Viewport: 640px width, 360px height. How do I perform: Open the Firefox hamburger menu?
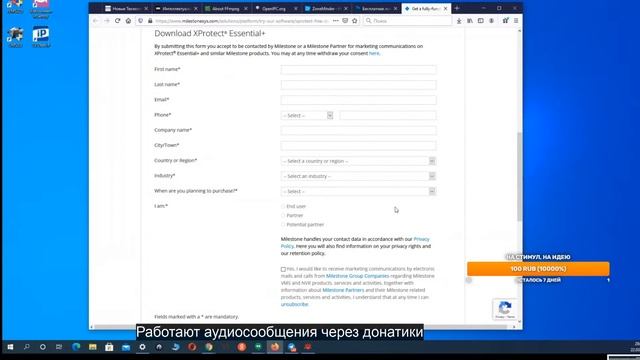(x=516, y=20)
